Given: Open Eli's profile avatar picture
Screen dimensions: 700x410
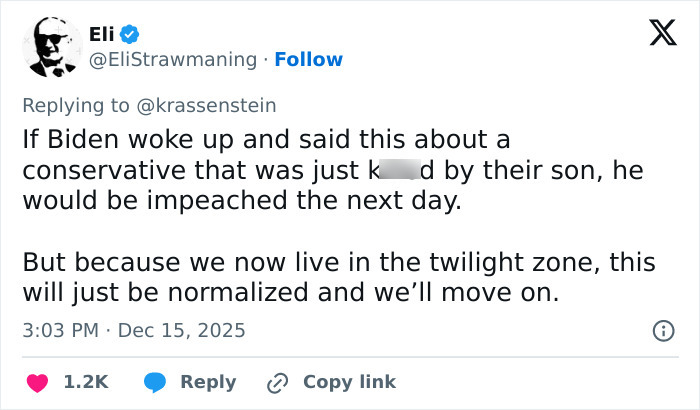Looking at the screenshot, I should click(x=53, y=47).
